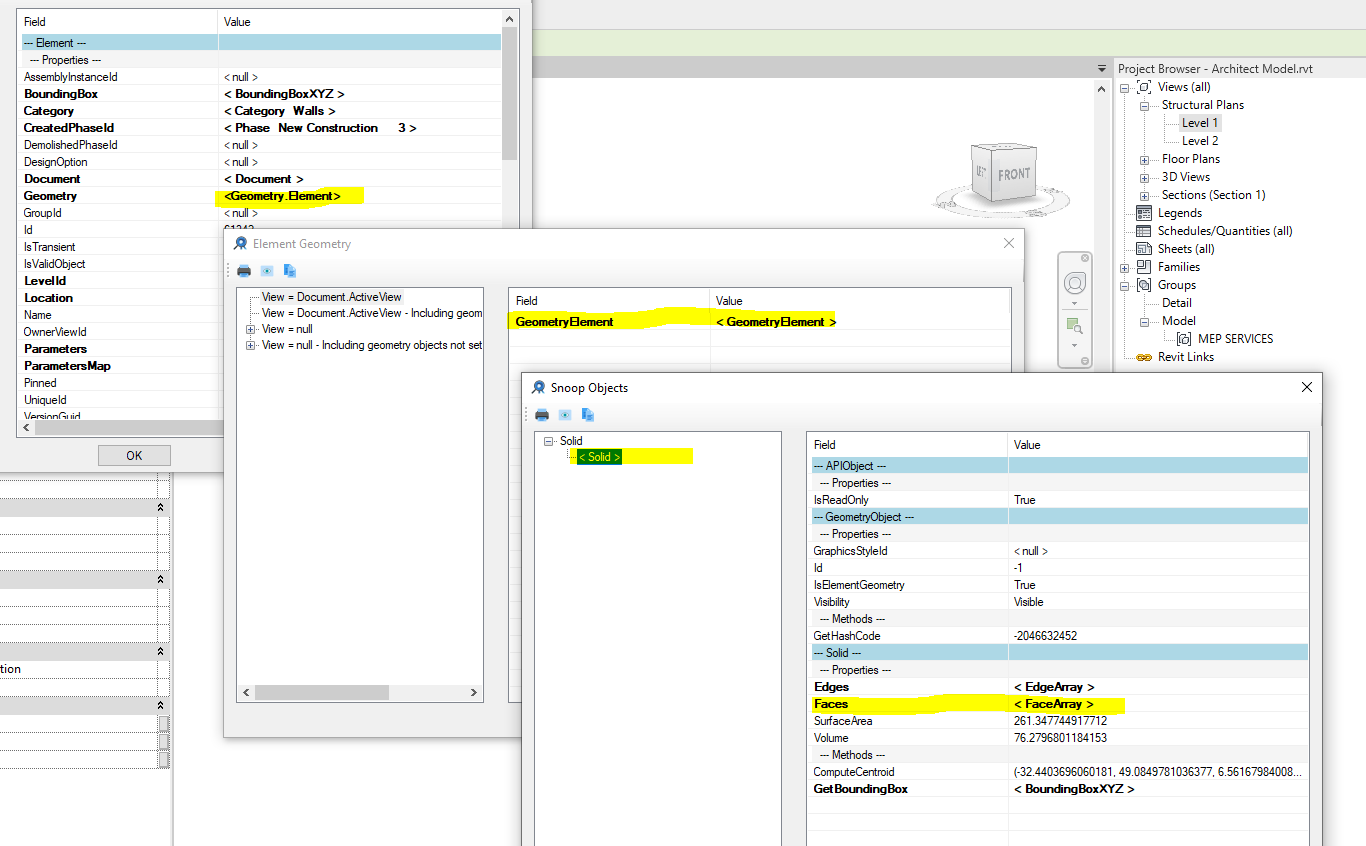Click the Print icon in Element Geometry dialog

point(244,270)
